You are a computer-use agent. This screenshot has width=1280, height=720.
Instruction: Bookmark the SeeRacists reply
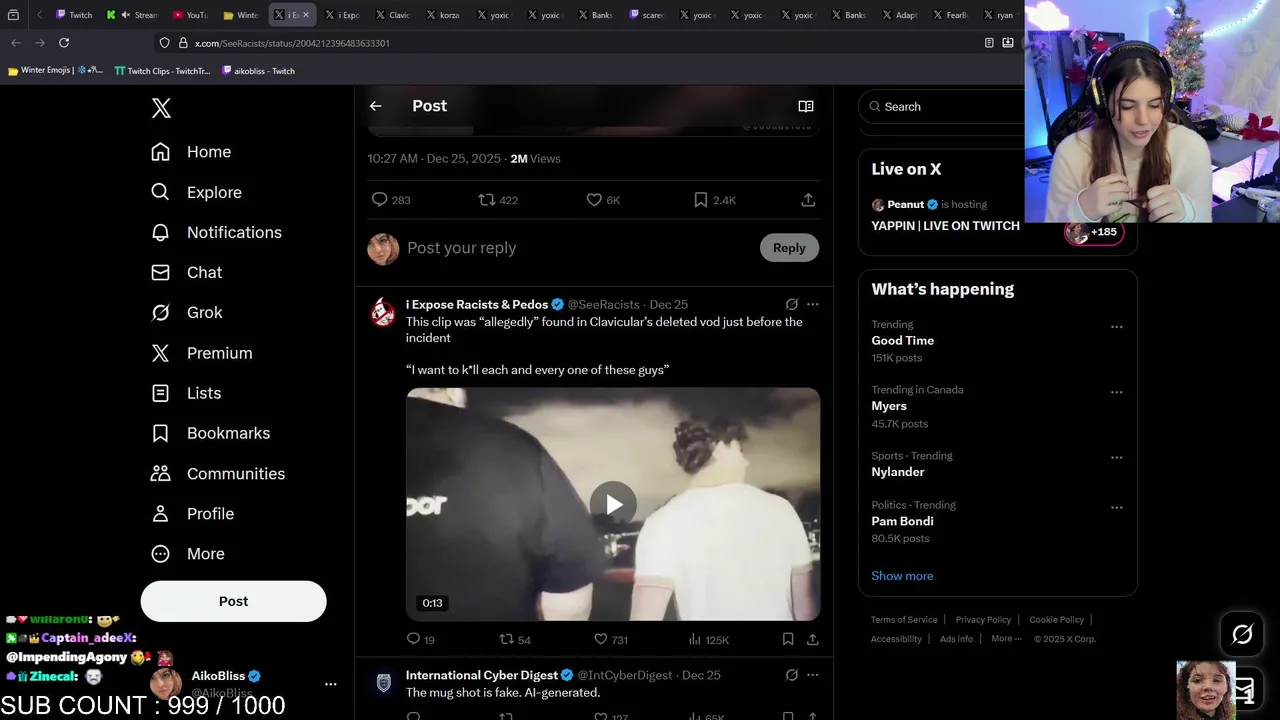788,640
